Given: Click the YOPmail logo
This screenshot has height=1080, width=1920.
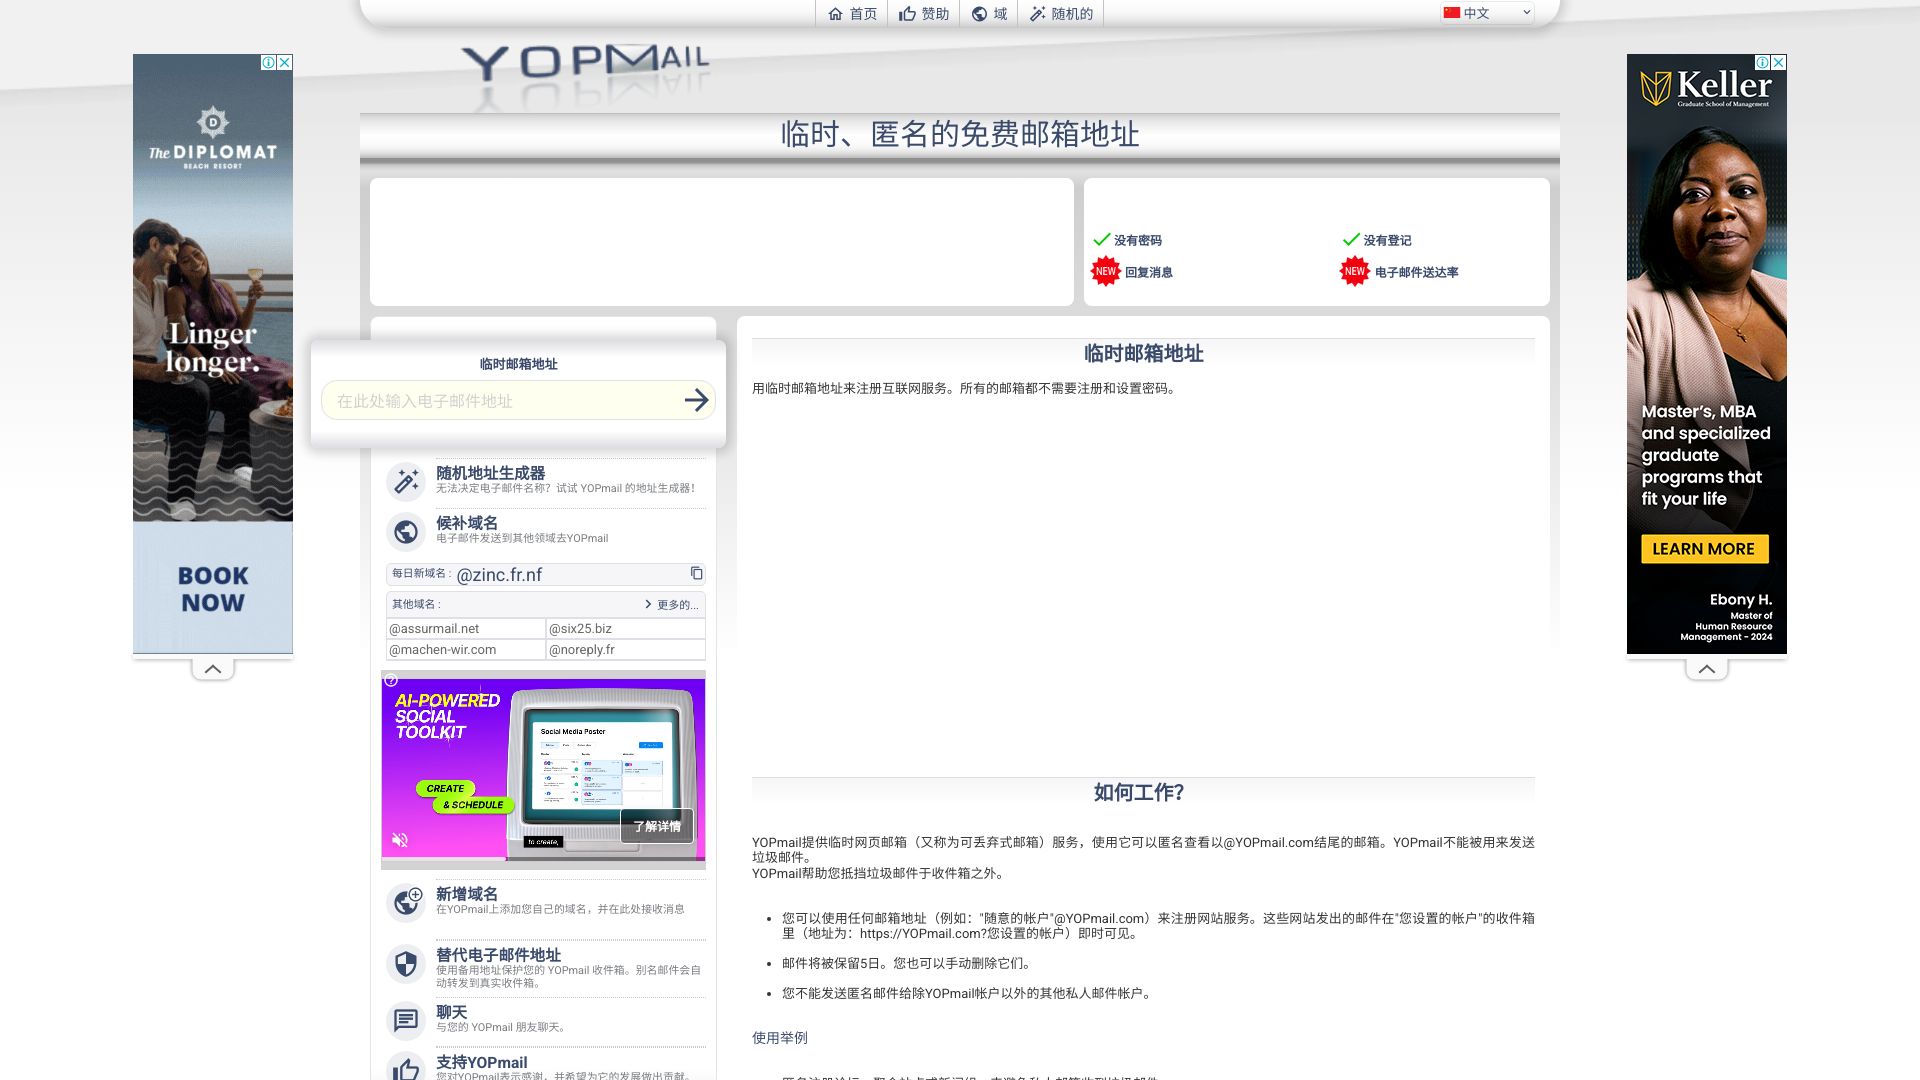Looking at the screenshot, I should [x=586, y=63].
